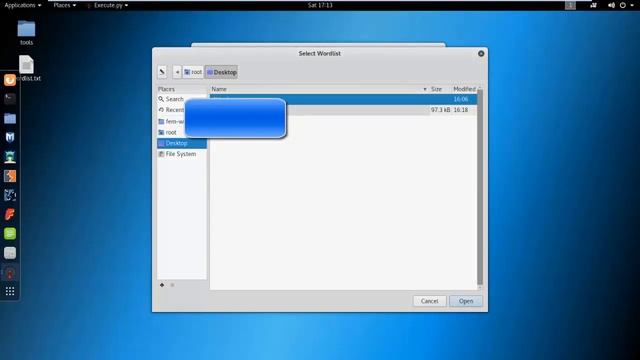This screenshot has height=360, width=640.
Task: Launch Metasploit from the dock
Action: point(10,138)
